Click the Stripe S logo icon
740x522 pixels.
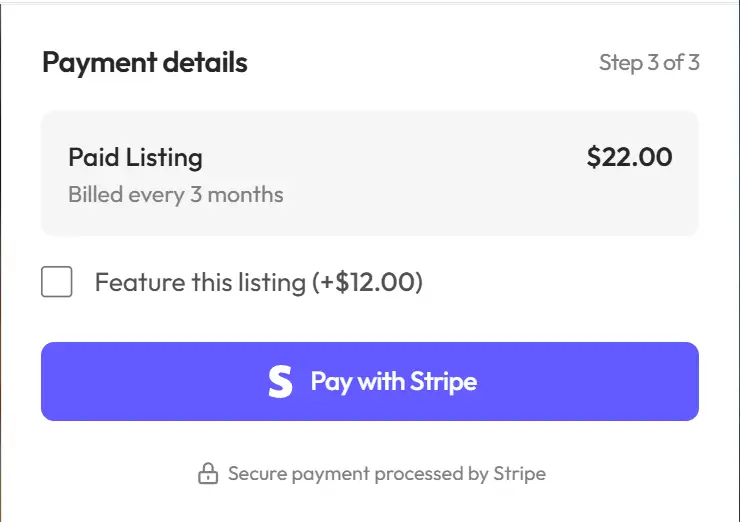[281, 382]
